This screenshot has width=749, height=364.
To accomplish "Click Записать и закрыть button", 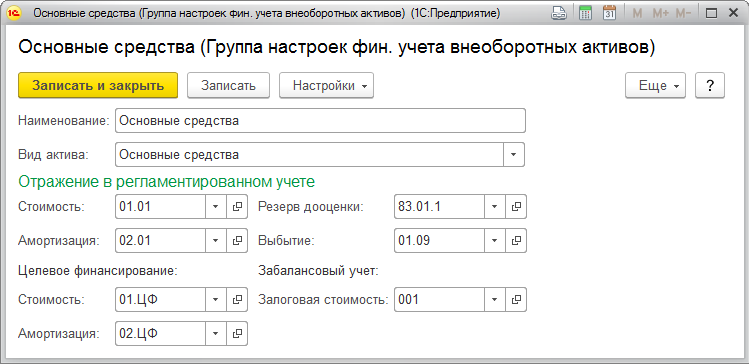I will point(98,86).
